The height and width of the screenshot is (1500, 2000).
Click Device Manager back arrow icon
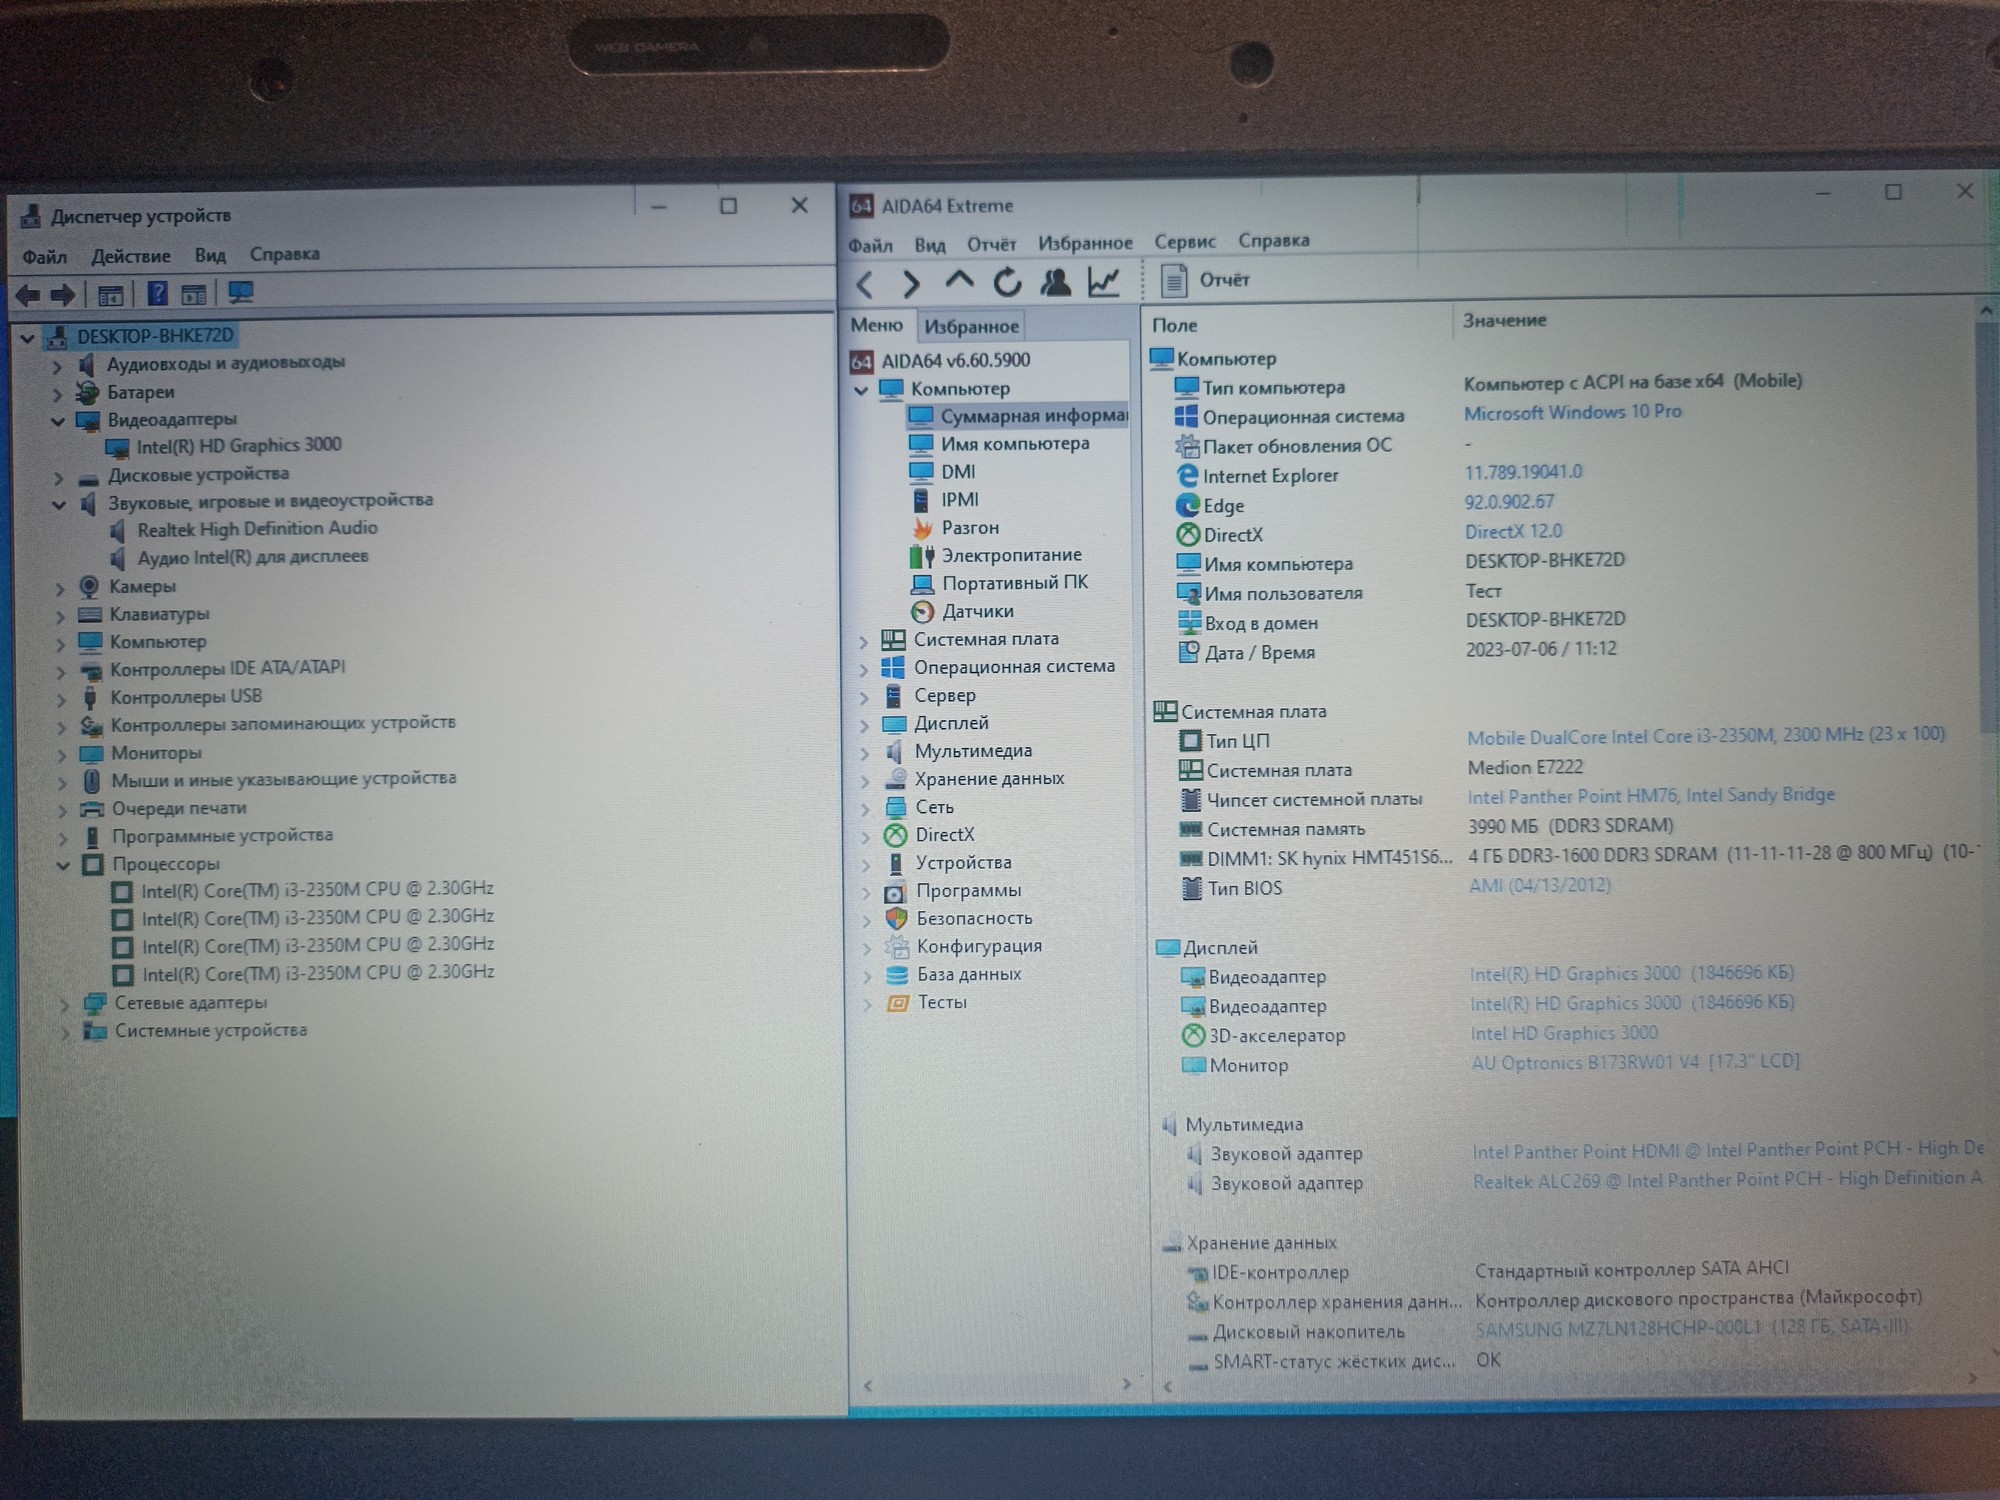[x=28, y=295]
